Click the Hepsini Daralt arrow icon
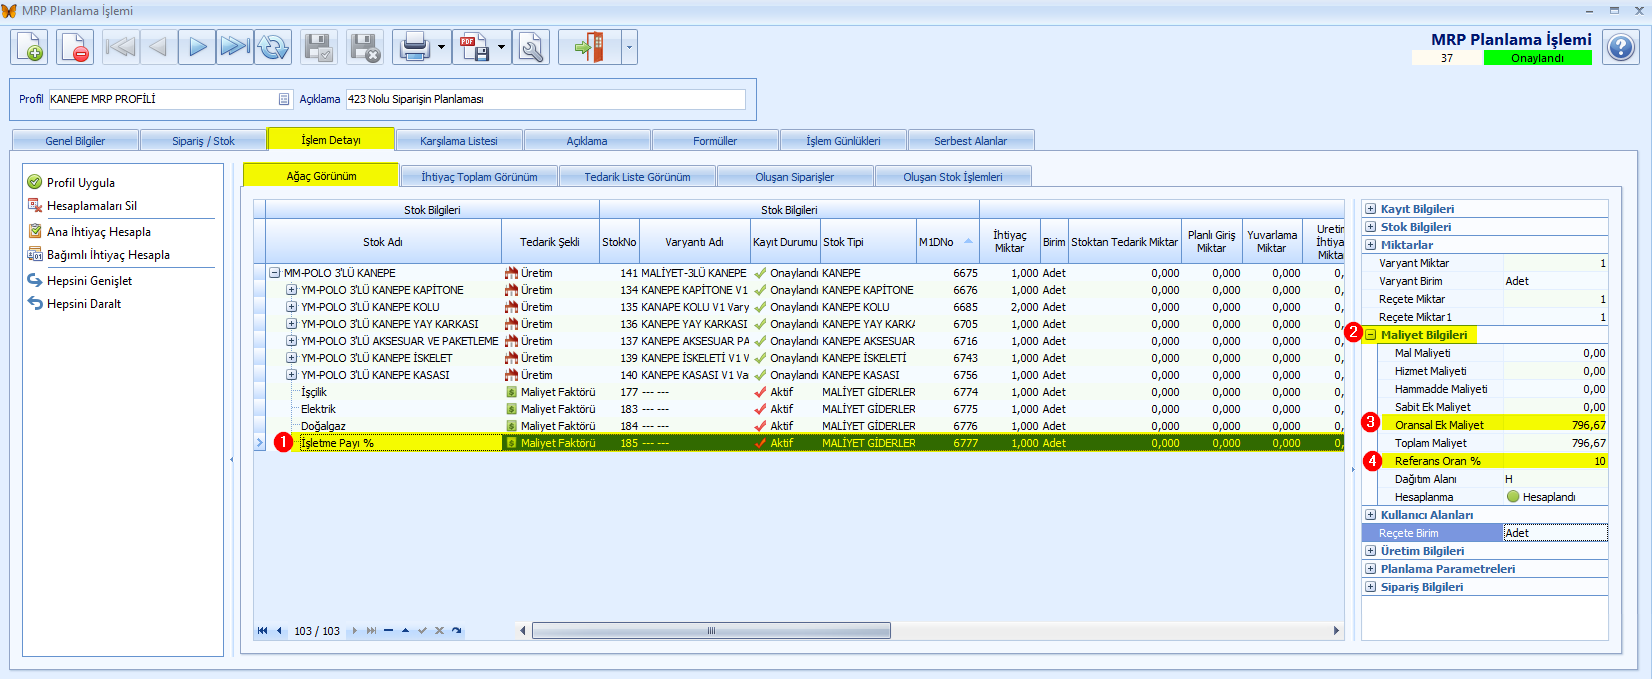1652x679 pixels. pos(35,303)
